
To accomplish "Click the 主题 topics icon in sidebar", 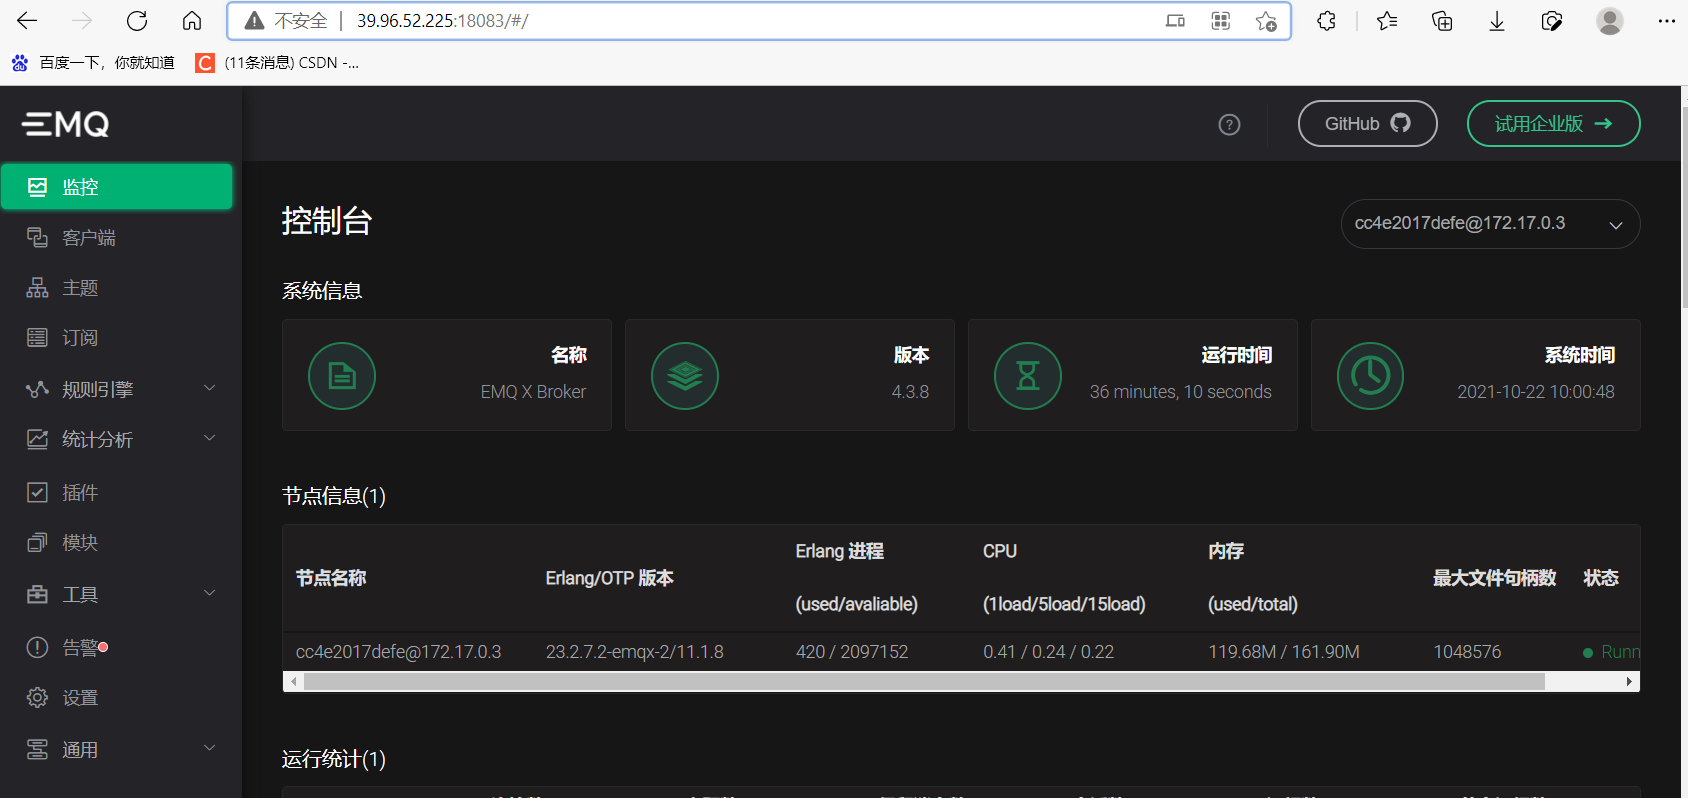I will (37, 288).
